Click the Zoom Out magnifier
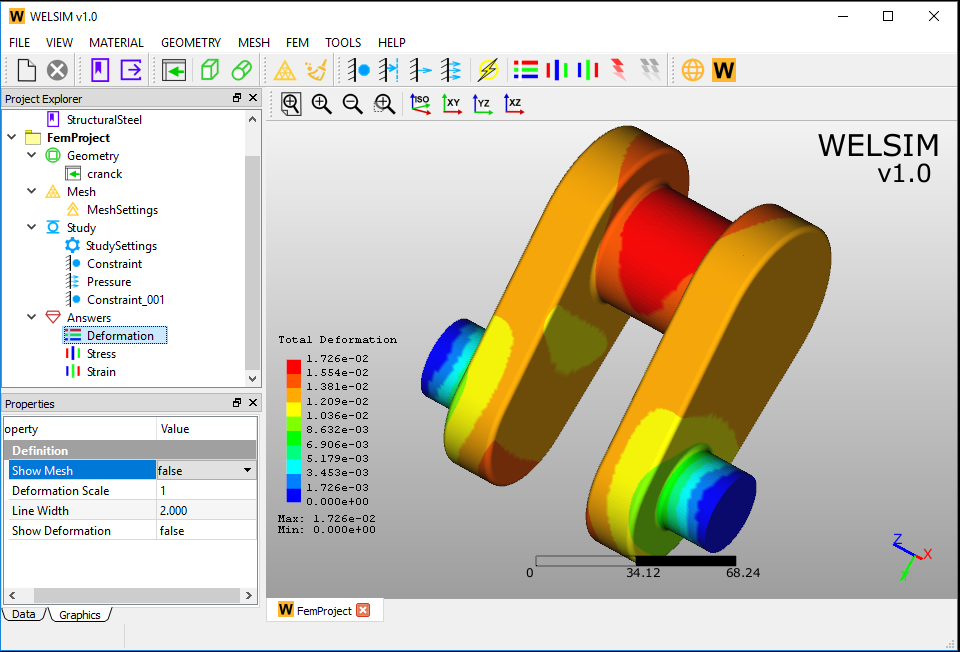The width and height of the screenshot is (960, 652). point(352,103)
